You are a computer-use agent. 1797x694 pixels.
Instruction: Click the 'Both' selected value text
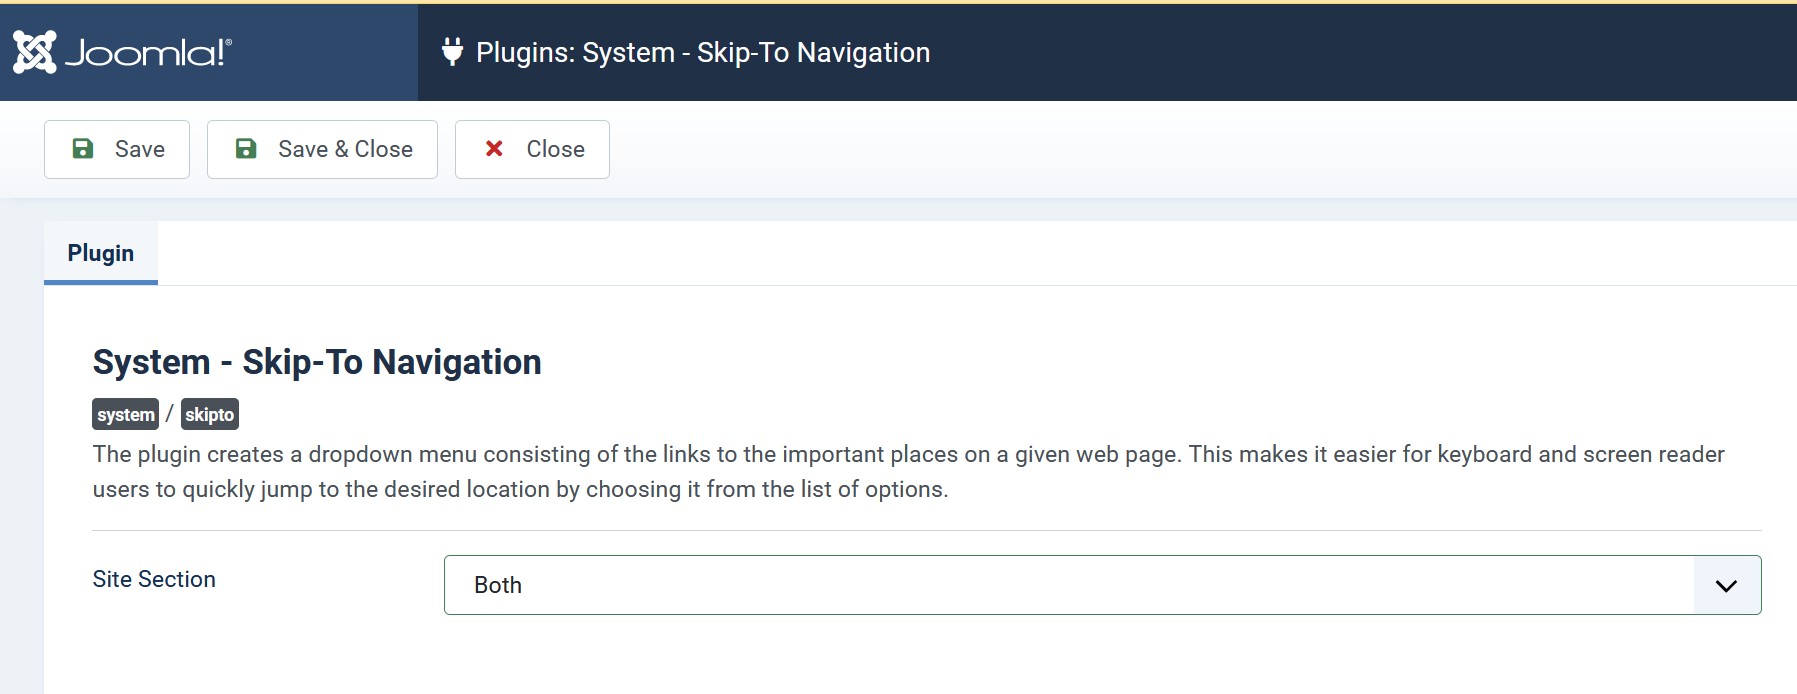coord(498,586)
